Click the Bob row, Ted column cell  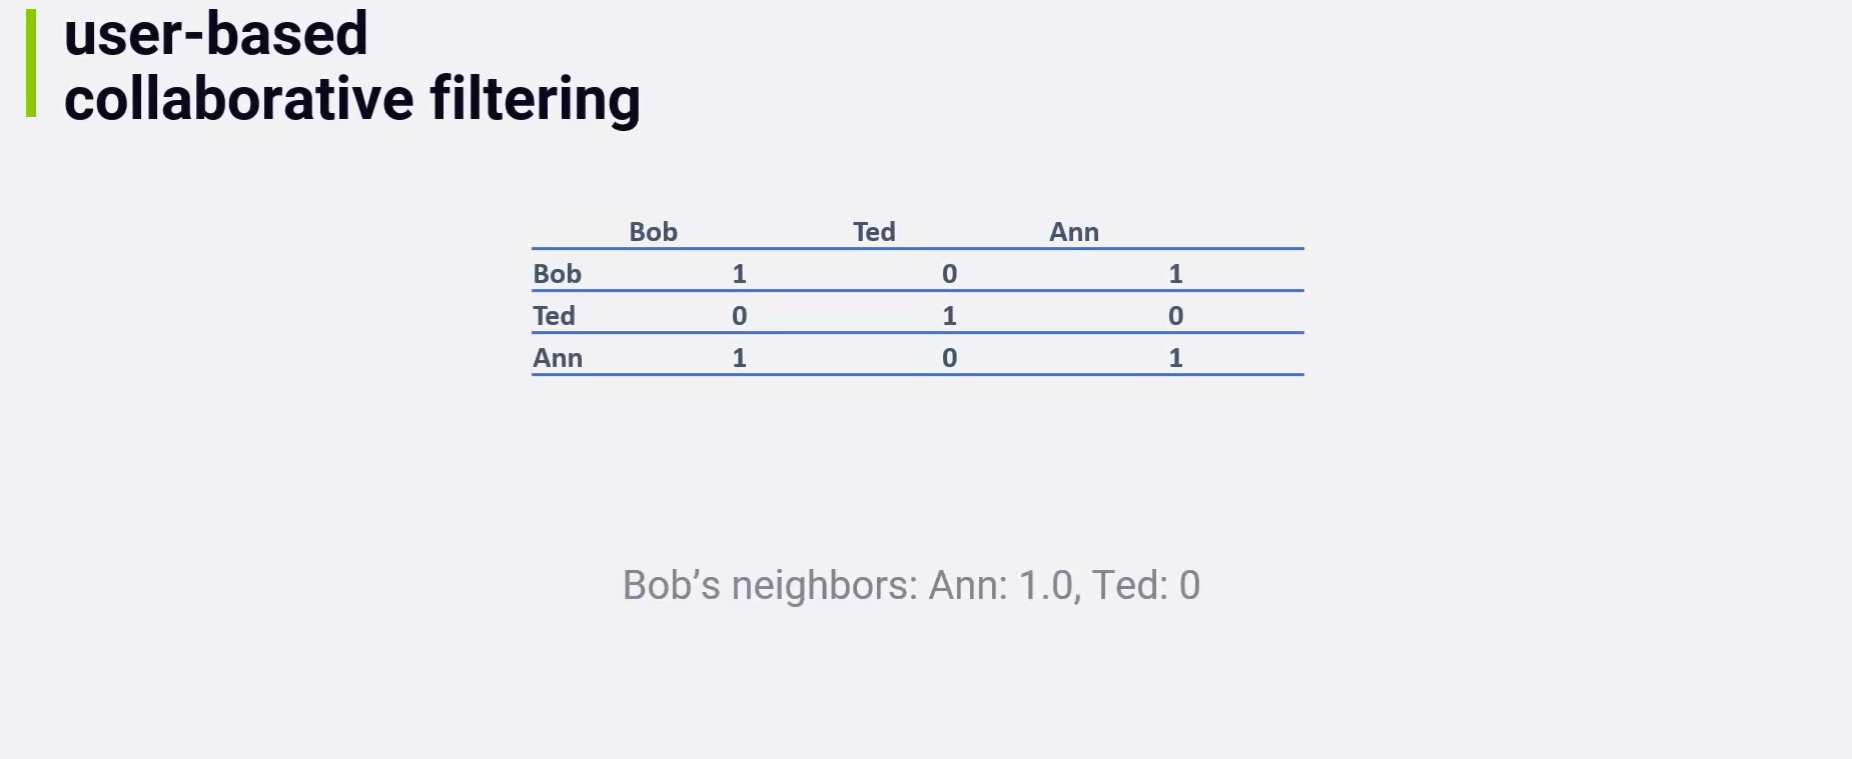(949, 274)
